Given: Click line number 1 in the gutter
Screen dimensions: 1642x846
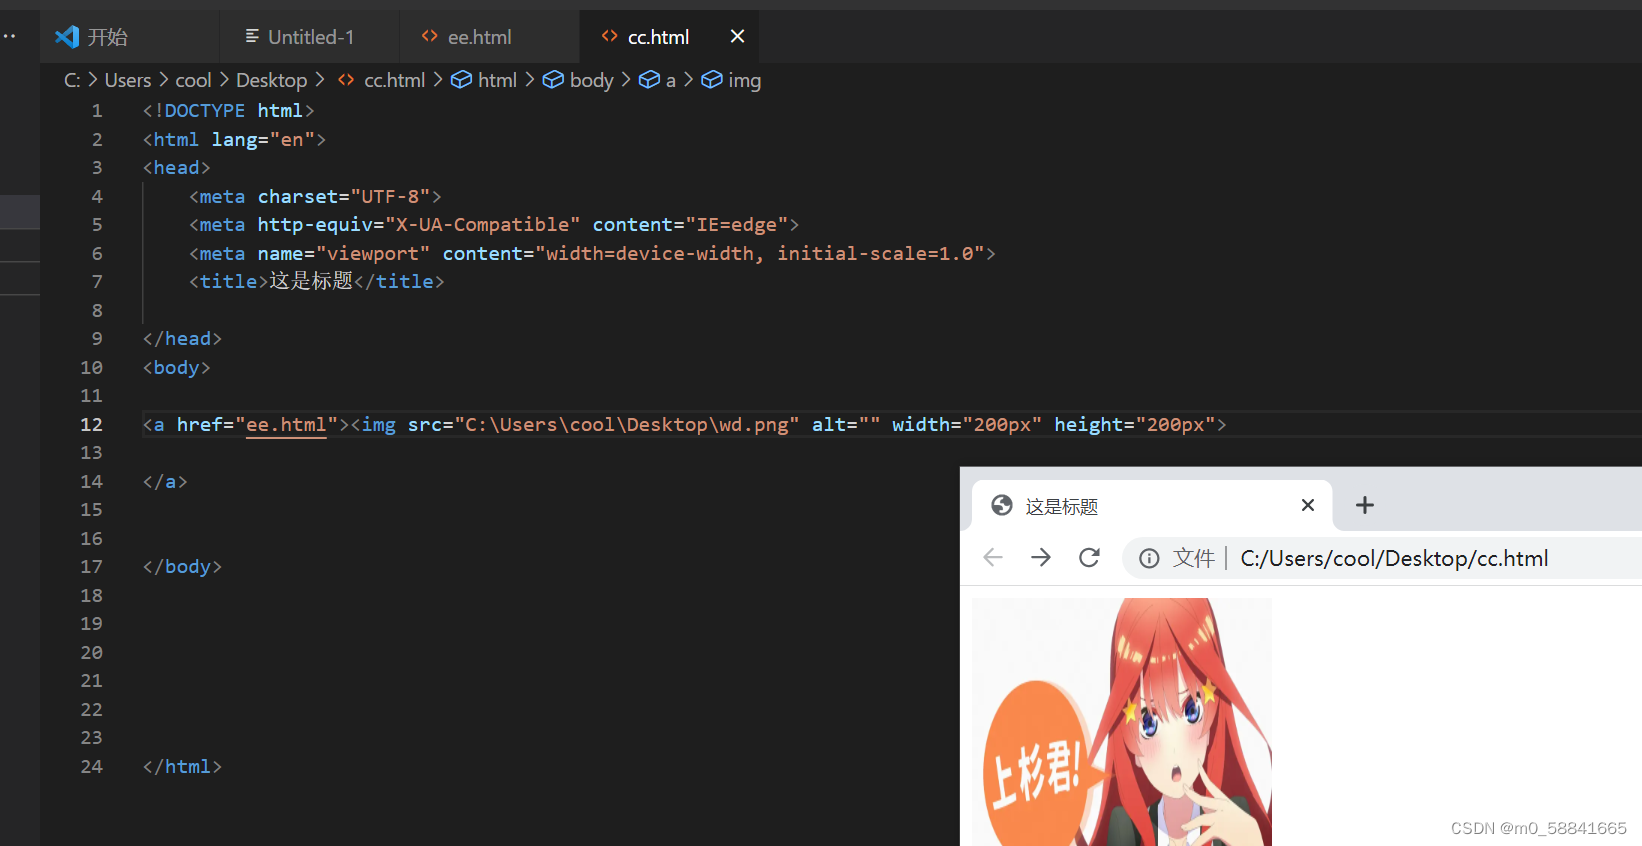Looking at the screenshot, I should [97, 110].
